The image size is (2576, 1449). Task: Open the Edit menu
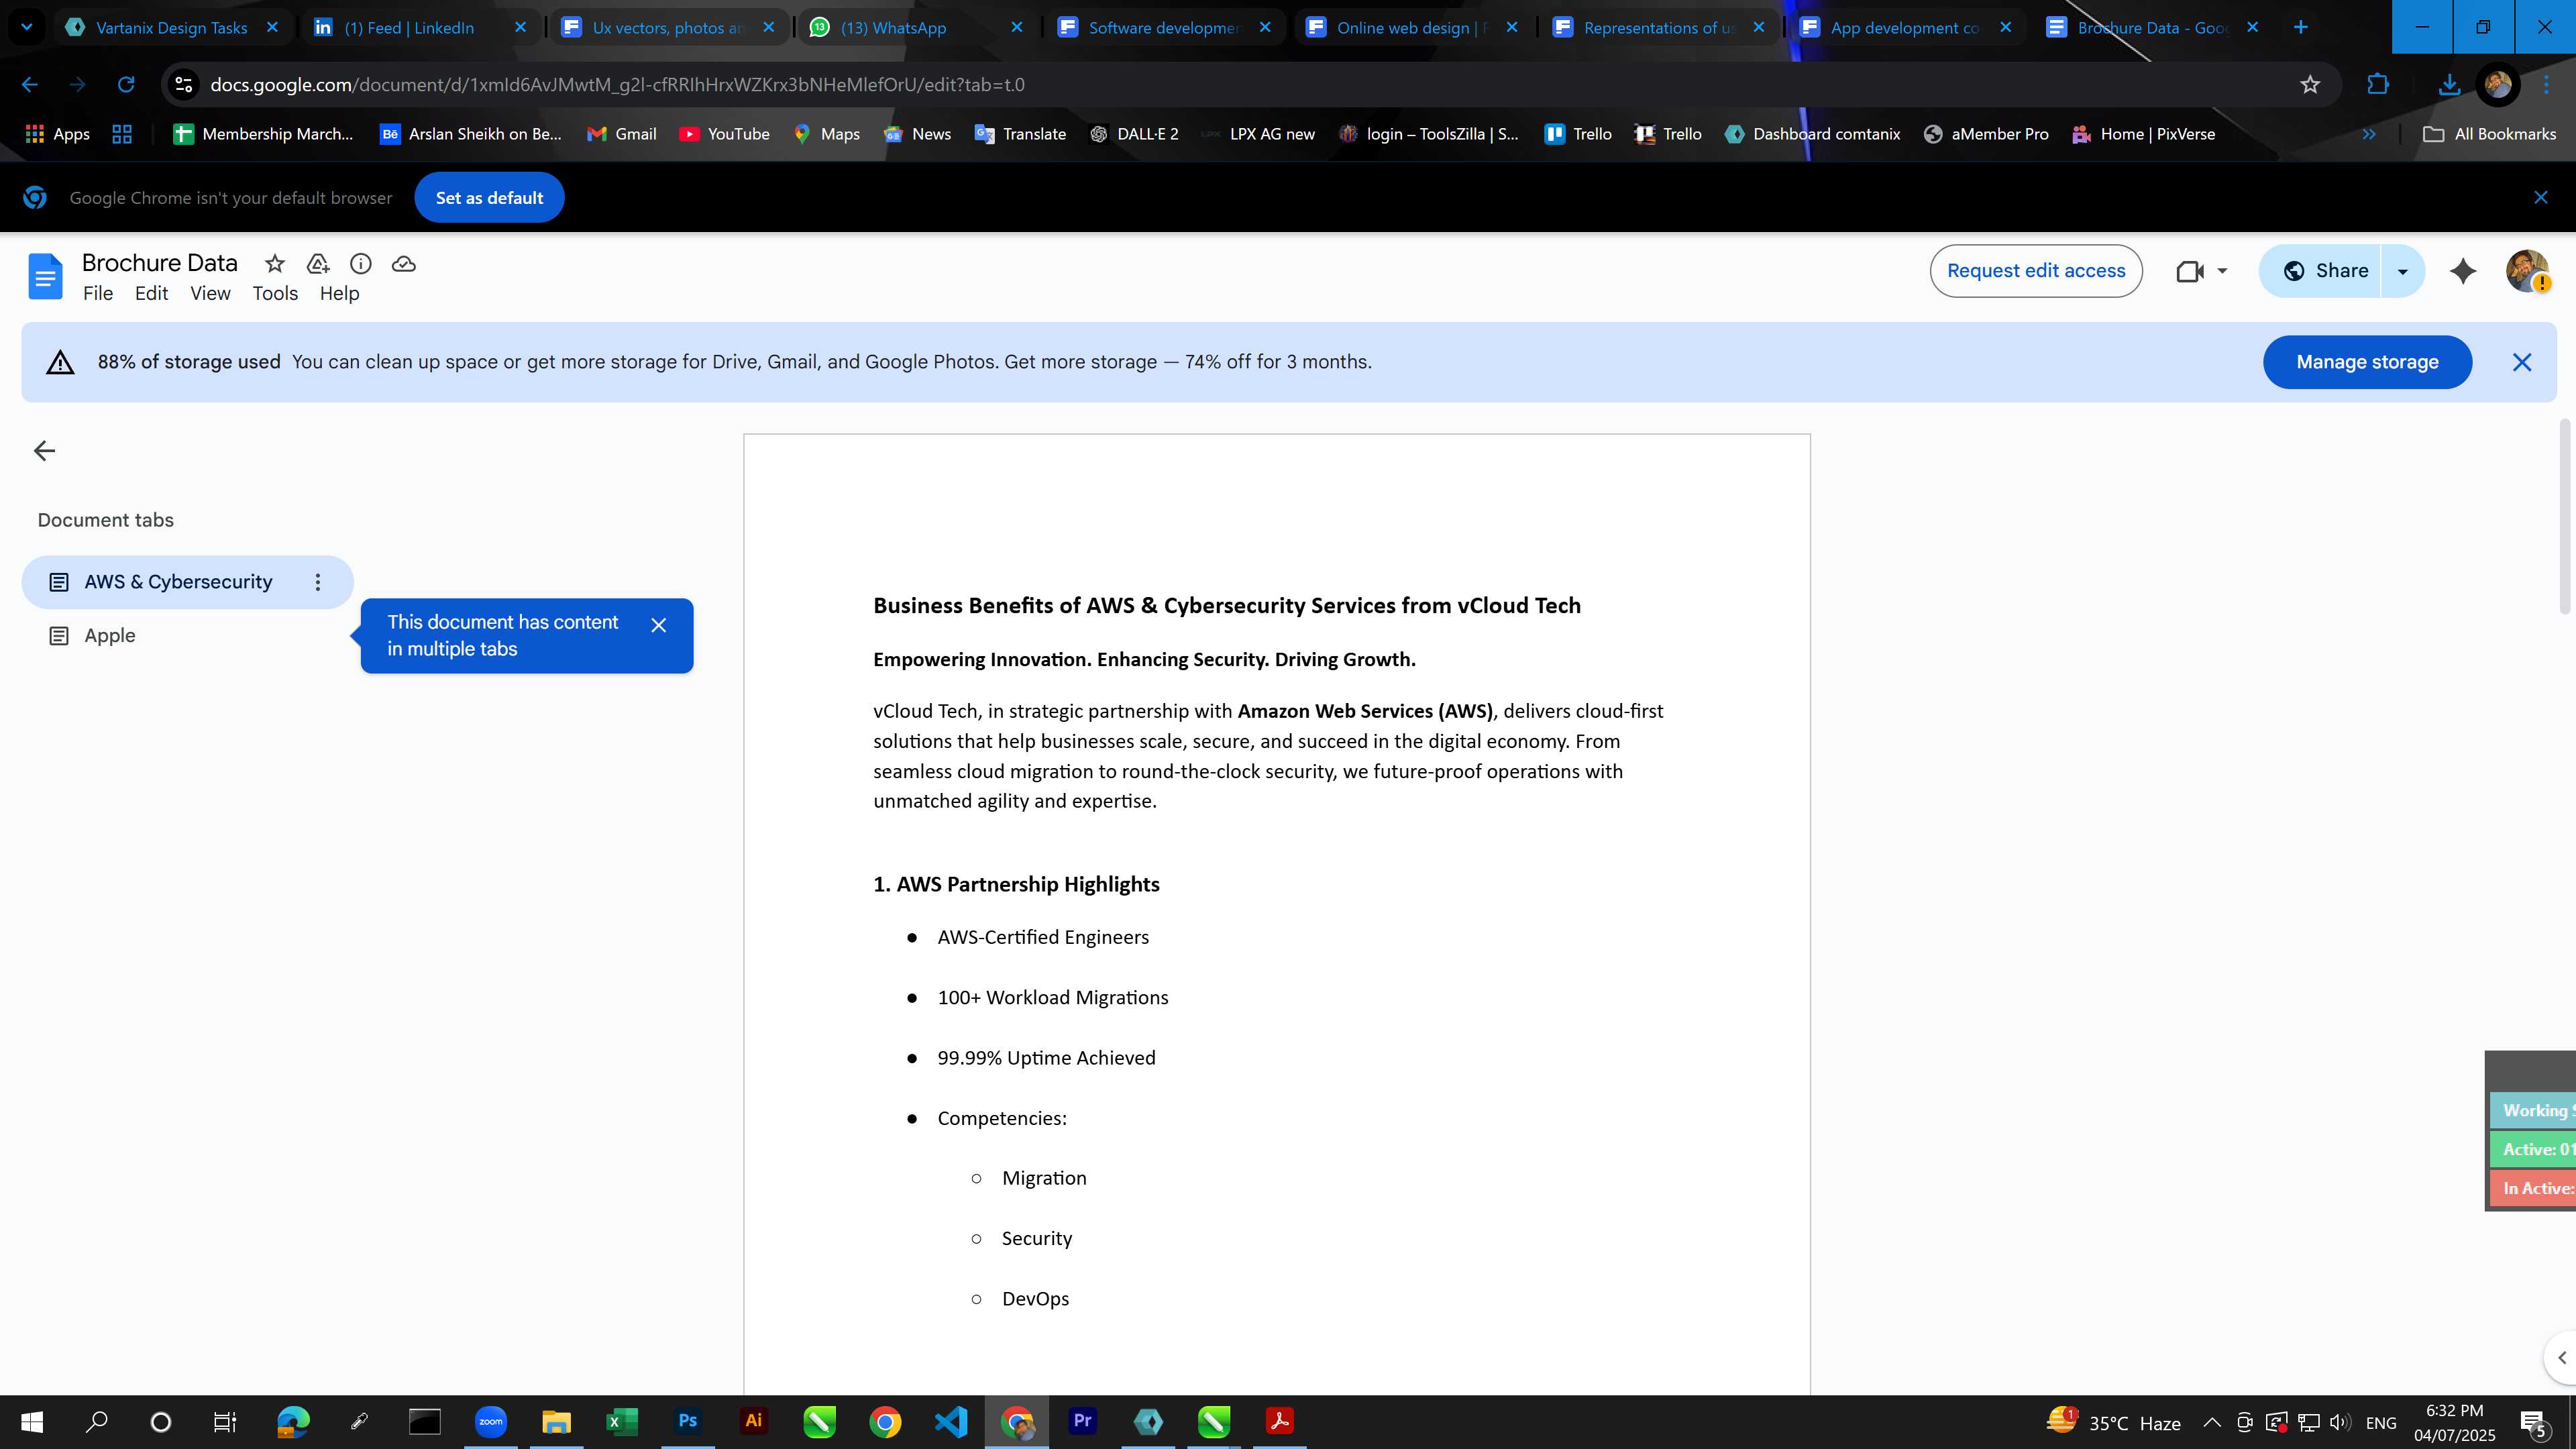click(x=151, y=293)
